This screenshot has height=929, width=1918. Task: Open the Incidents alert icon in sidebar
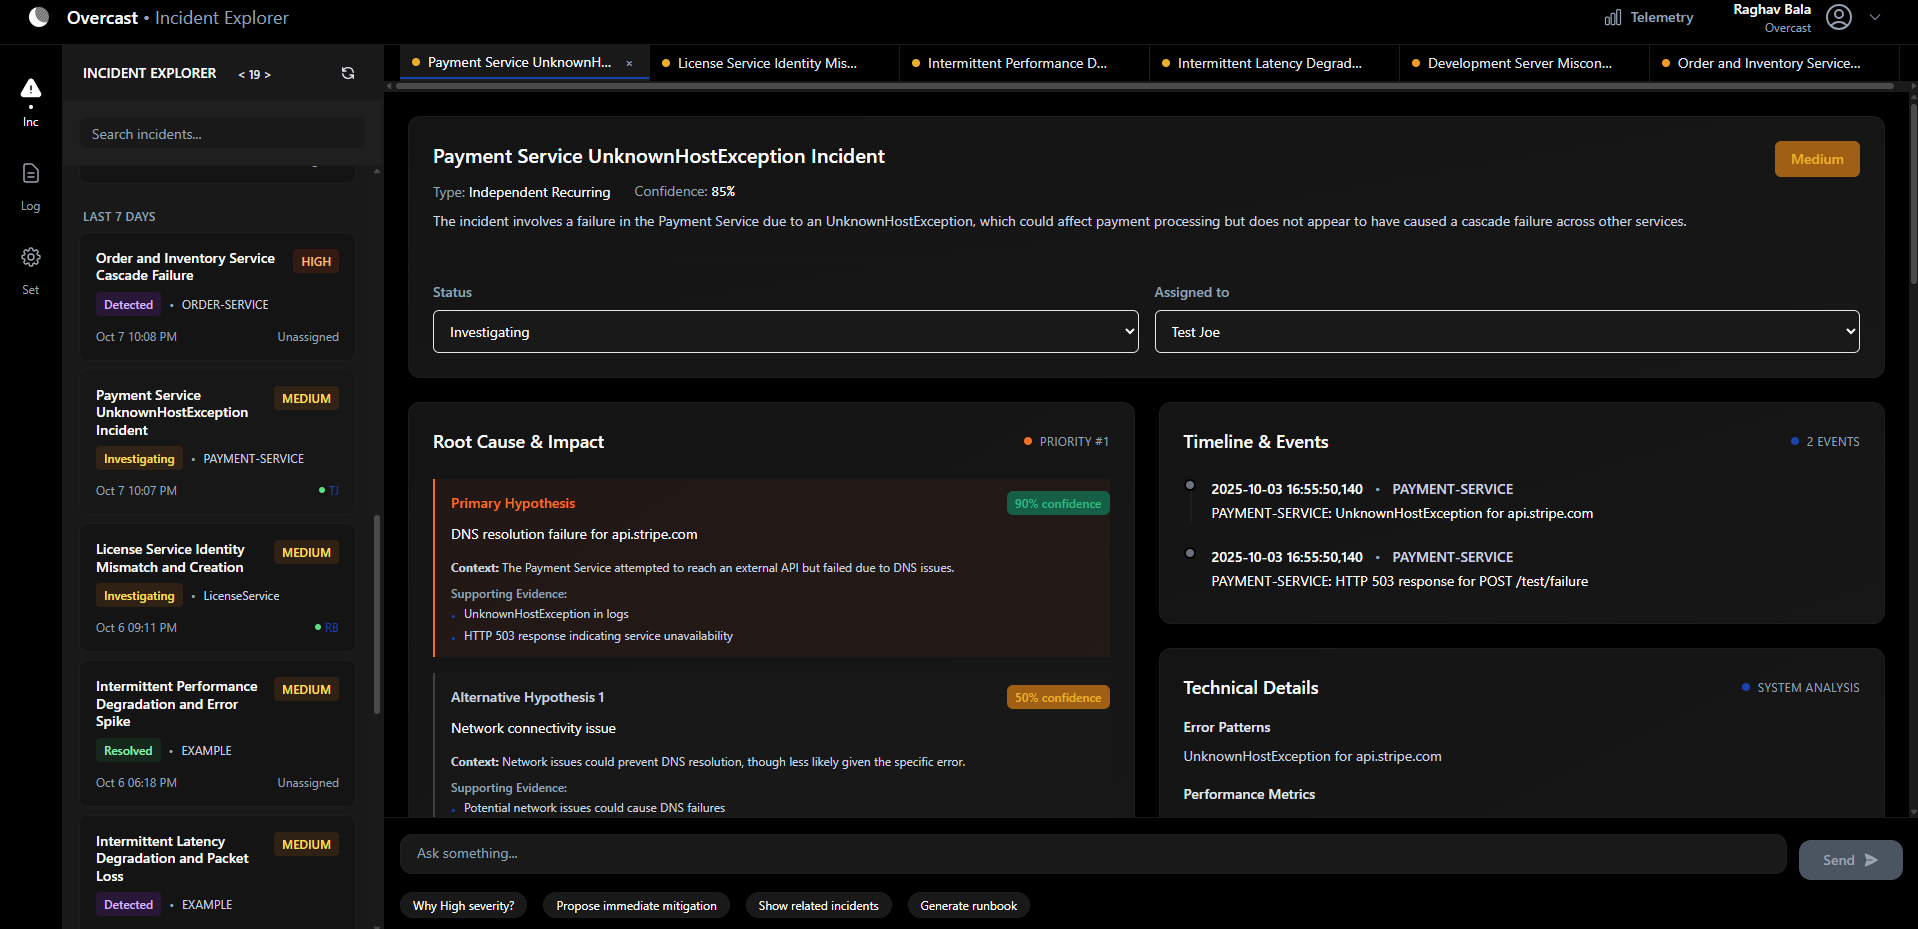click(x=31, y=90)
